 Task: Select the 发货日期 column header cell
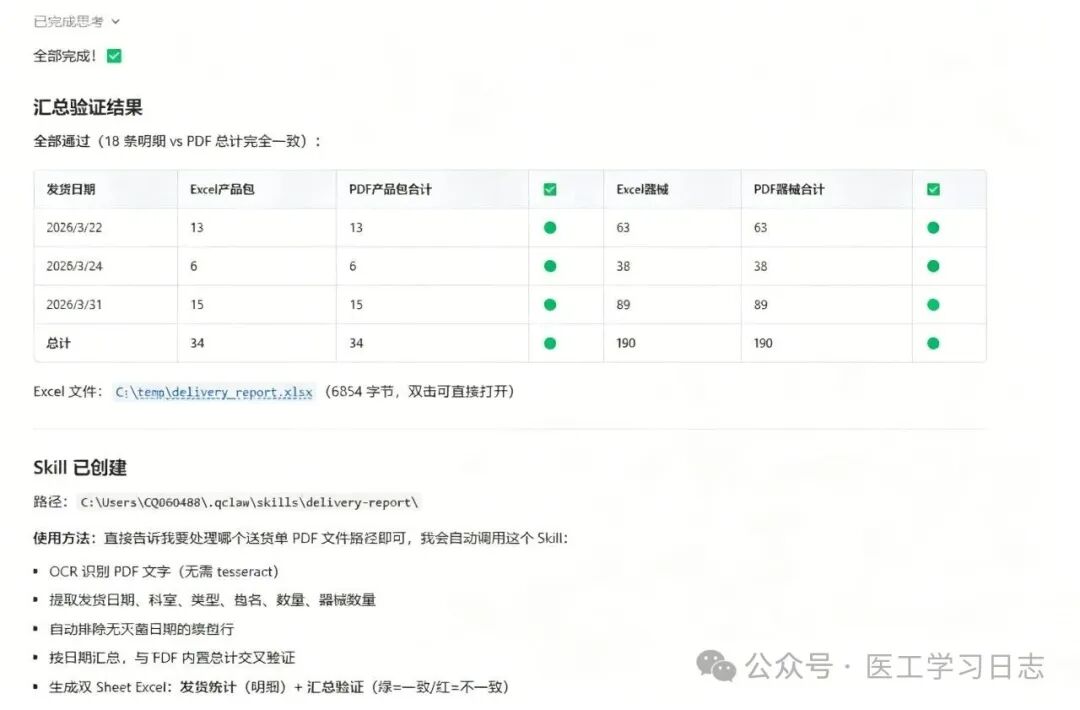[x=70, y=188]
